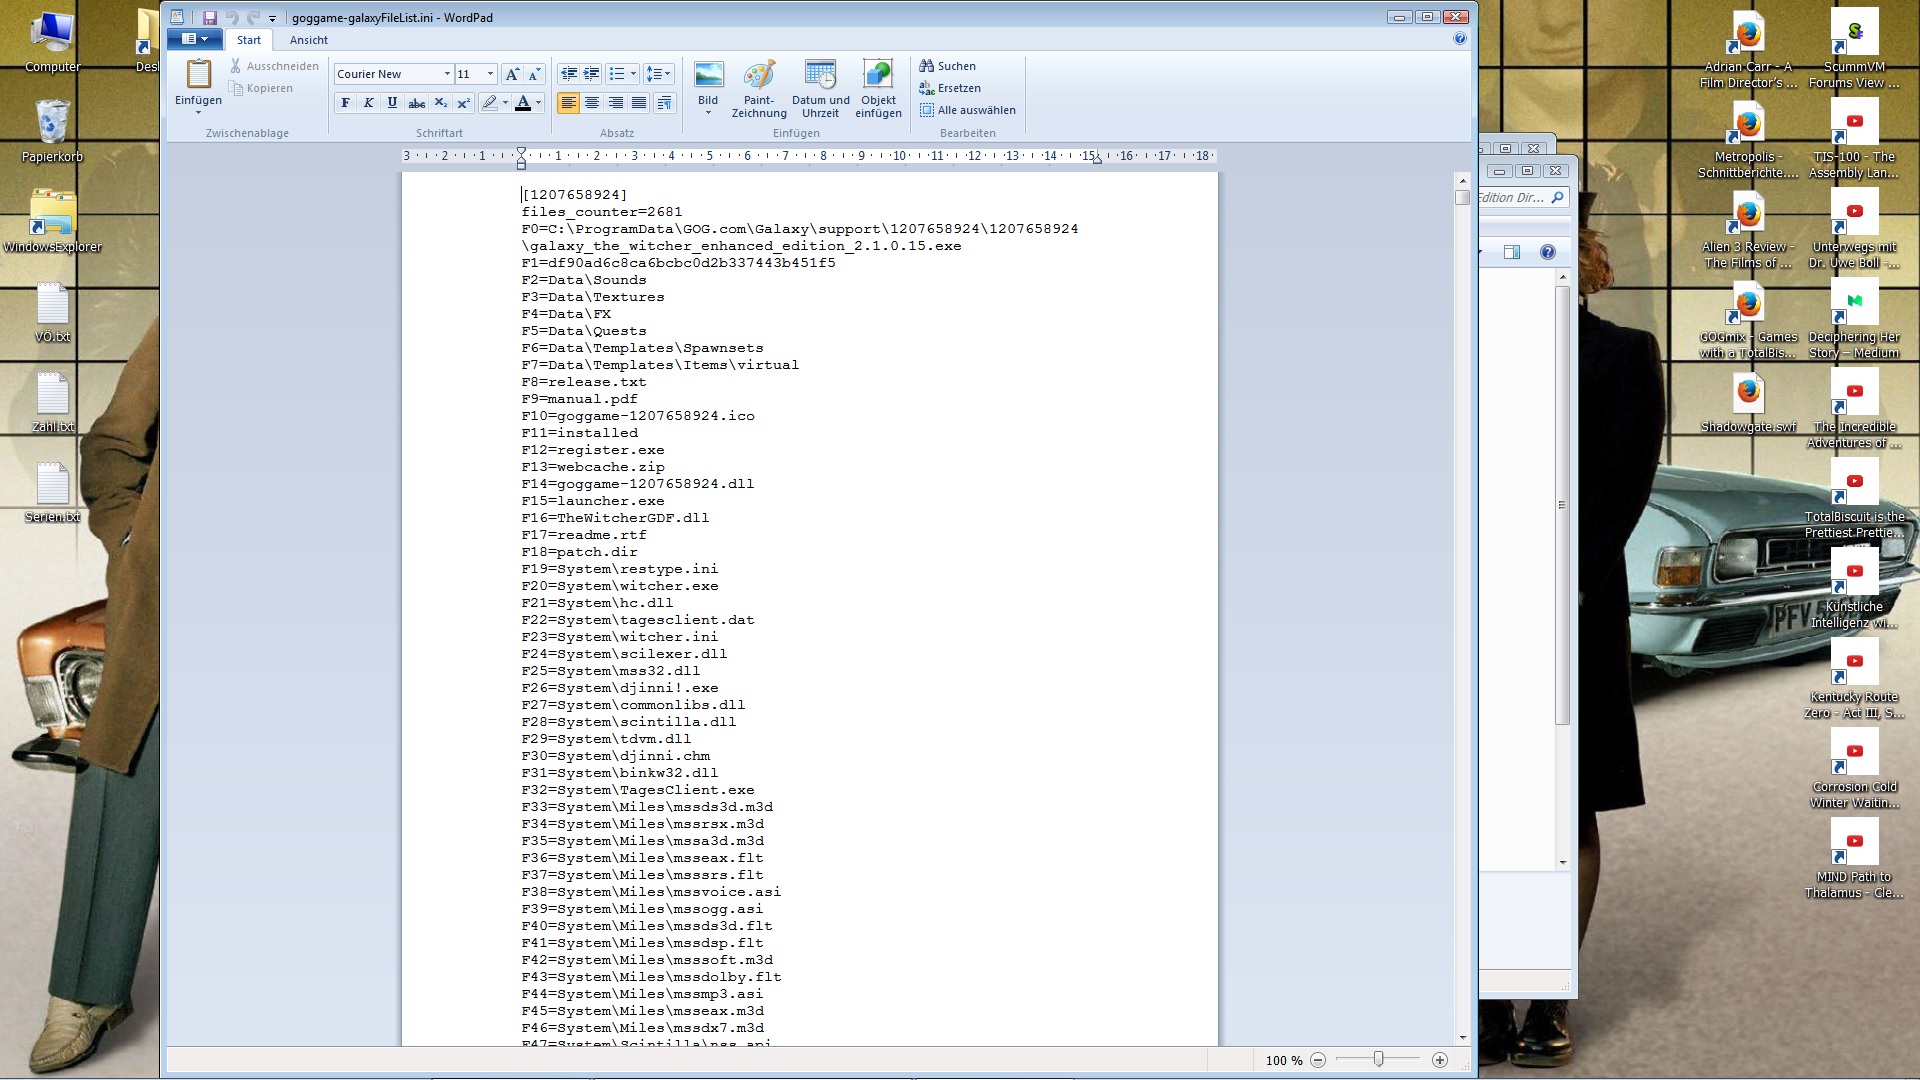This screenshot has width=1920, height=1080.
Task: Click the Kopieren copy button
Action: [261, 88]
